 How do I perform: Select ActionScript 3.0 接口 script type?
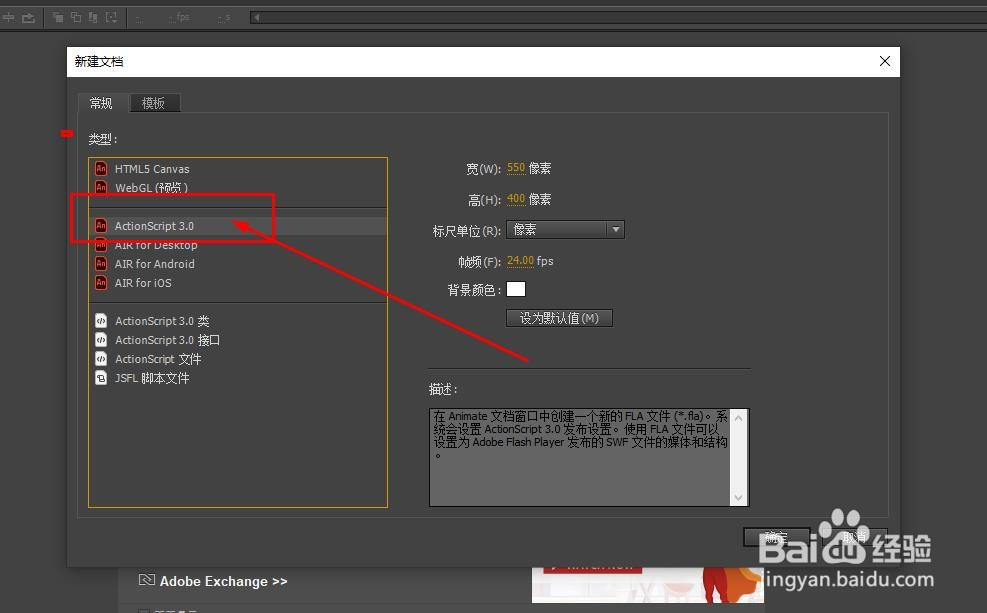[238, 340]
